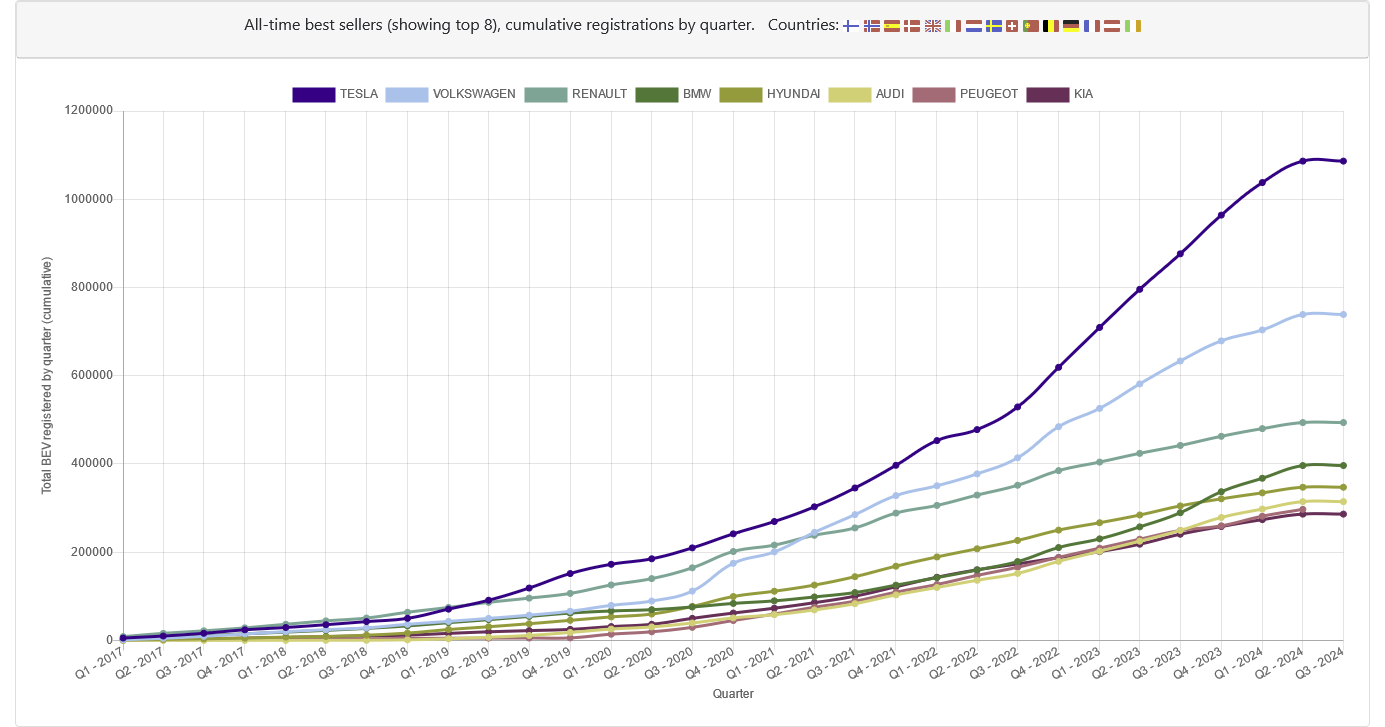This screenshot has height=727, width=1385.
Task: Toggle the PEUGEOT legend entry
Action: coord(966,94)
